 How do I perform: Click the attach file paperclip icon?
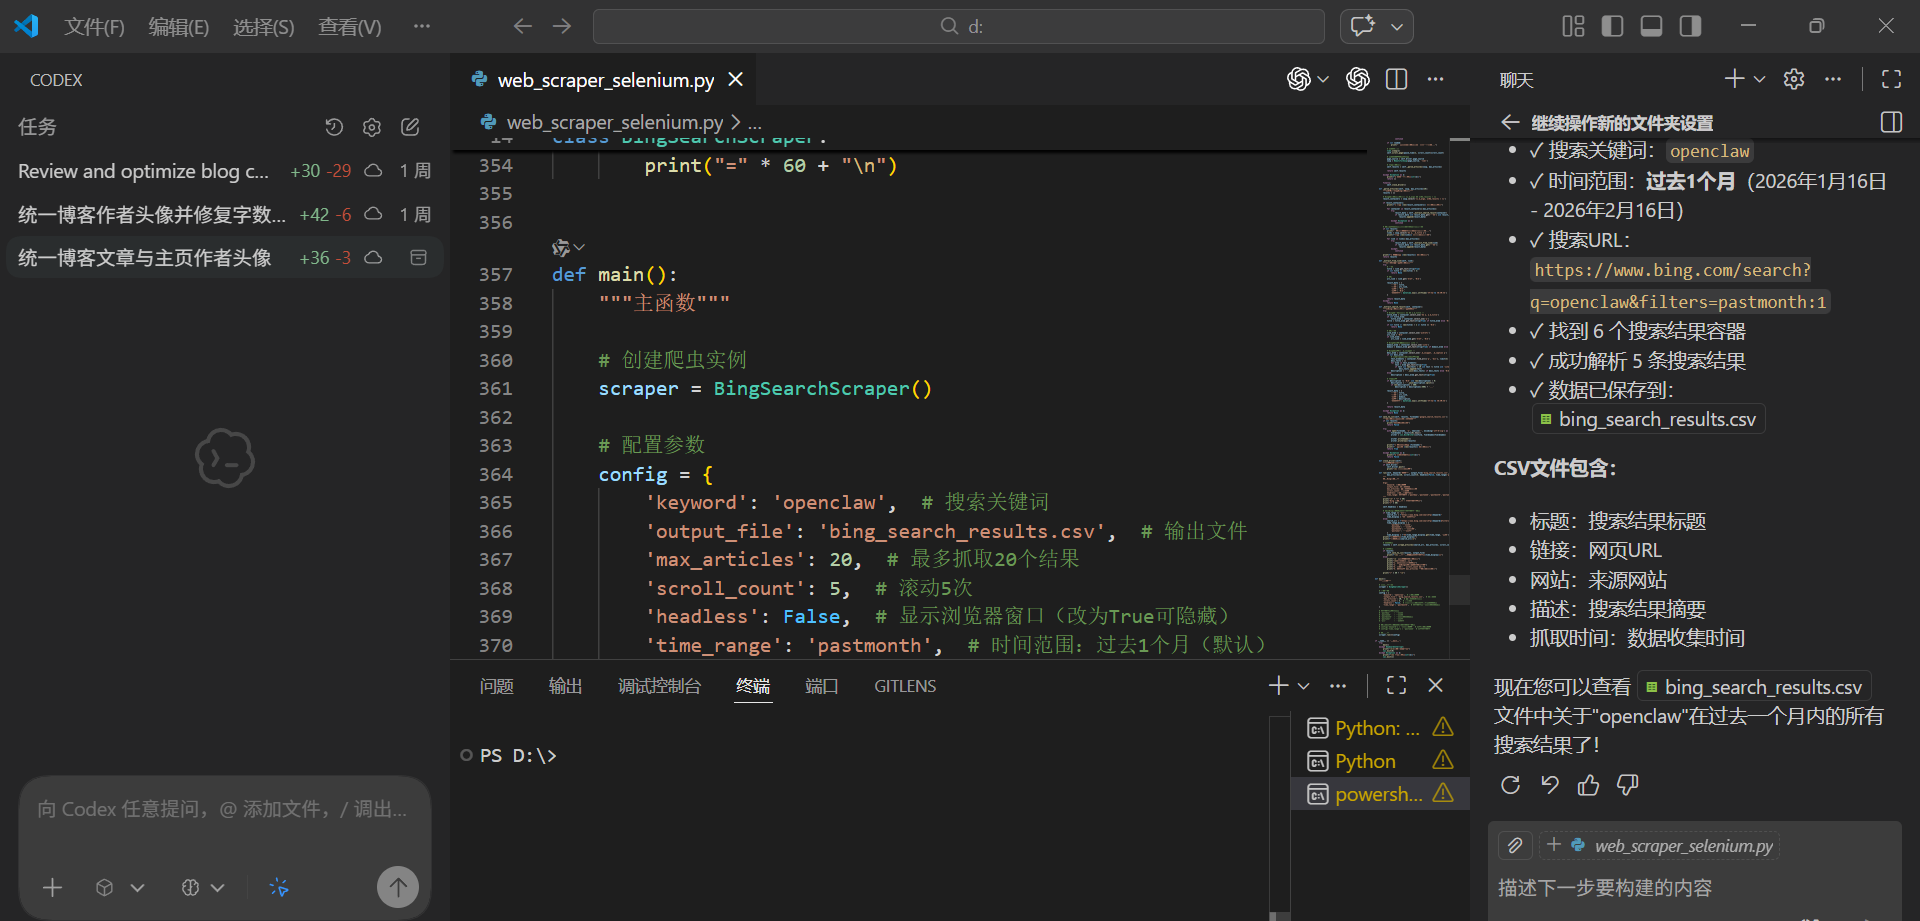(x=1515, y=846)
